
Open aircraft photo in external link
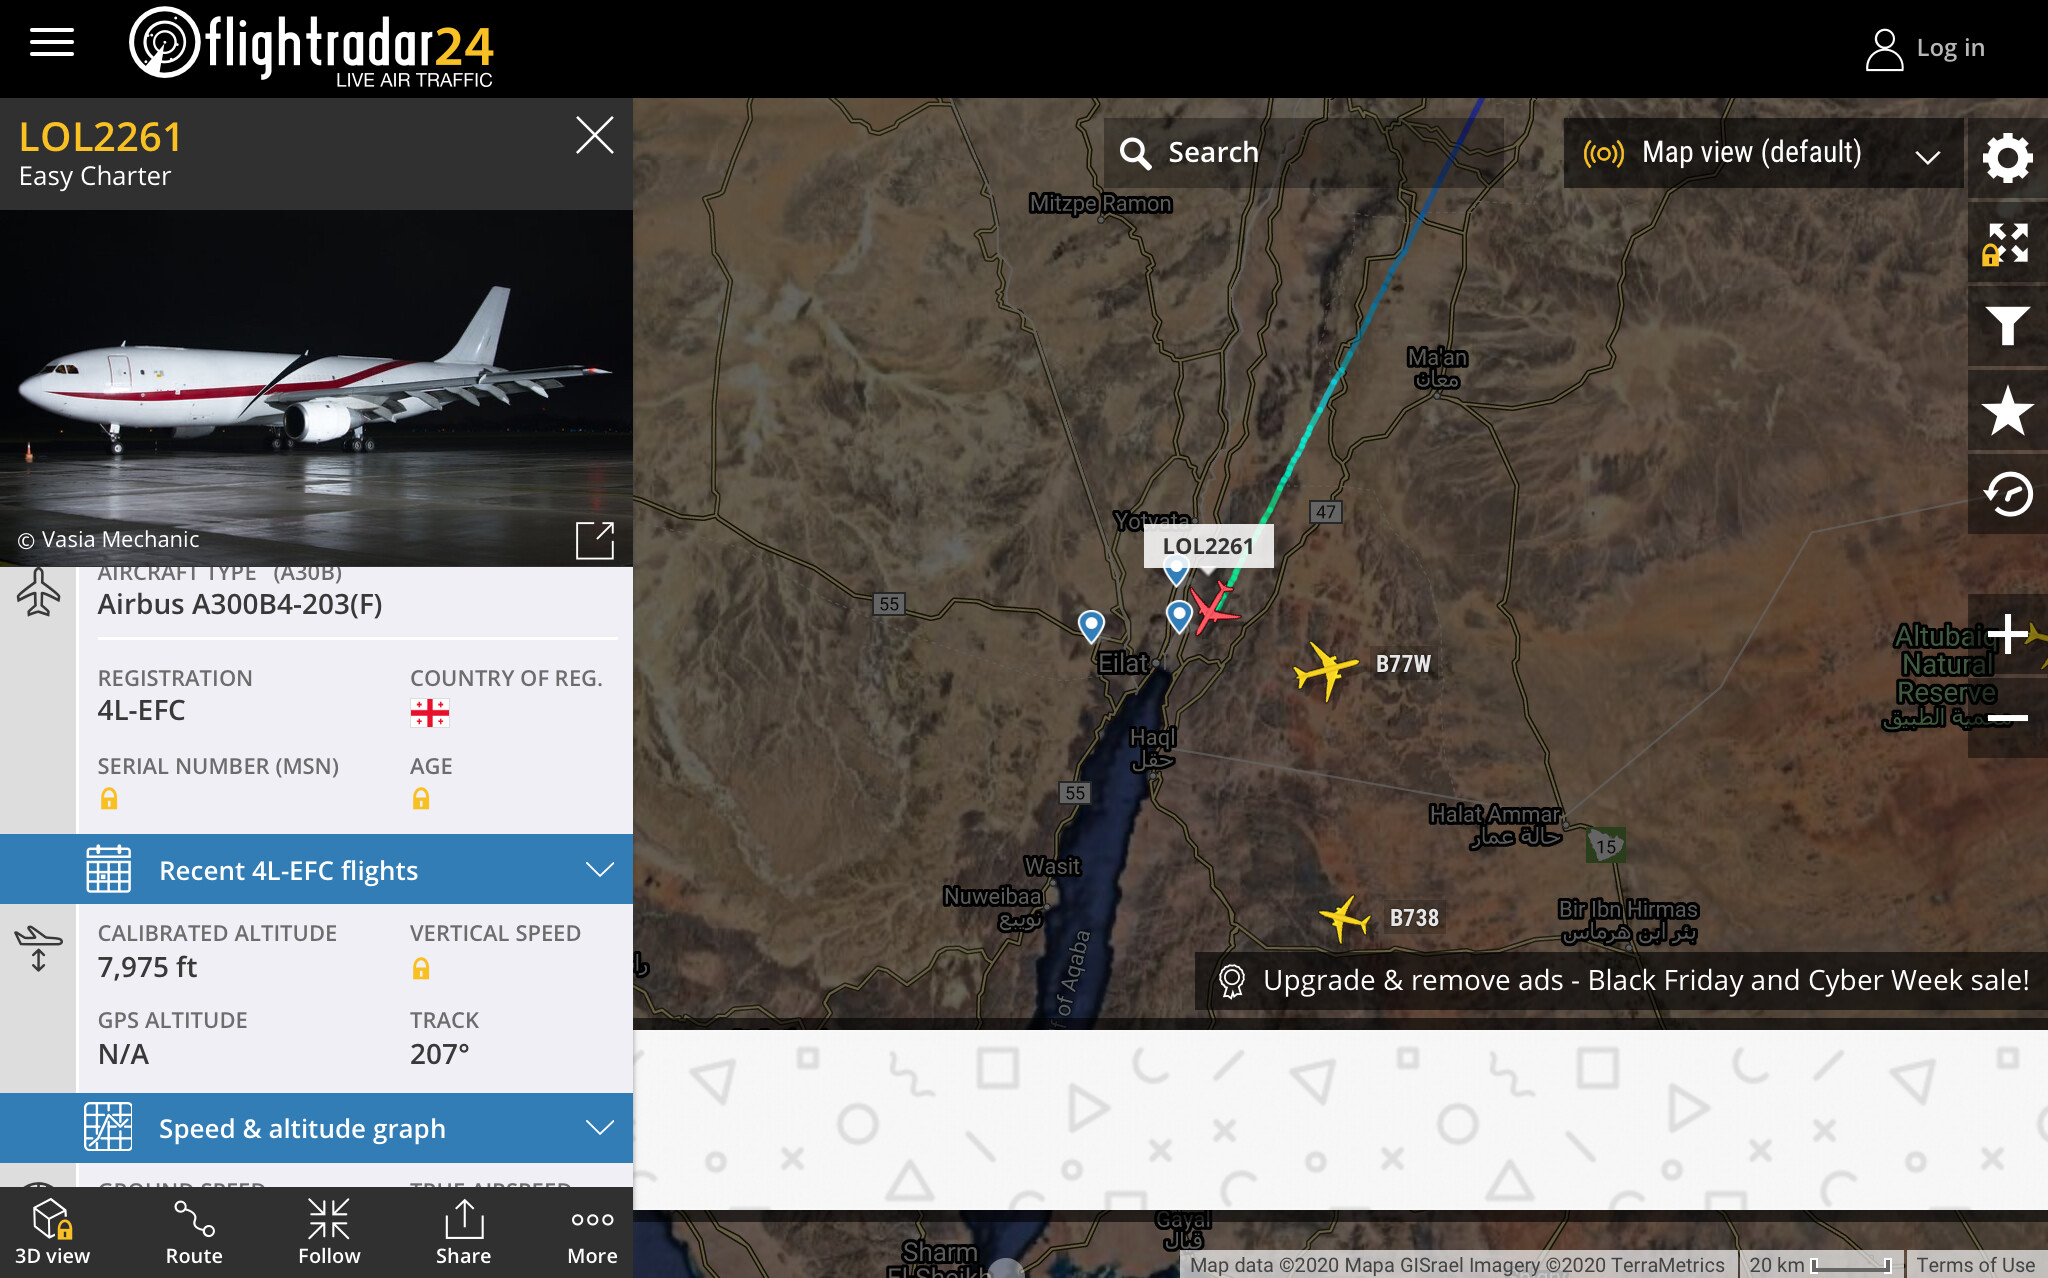pyautogui.click(x=595, y=540)
